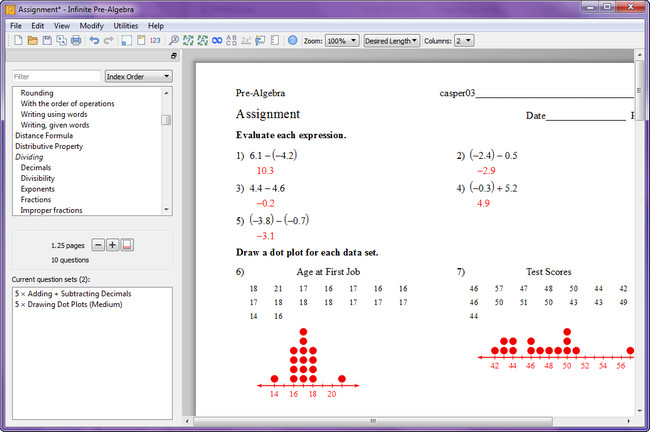Open an existing assignment folder icon

[x=32, y=40]
